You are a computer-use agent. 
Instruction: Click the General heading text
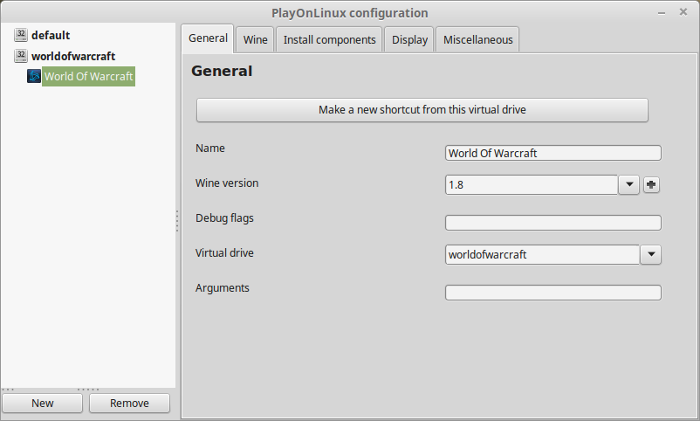tap(221, 71)
